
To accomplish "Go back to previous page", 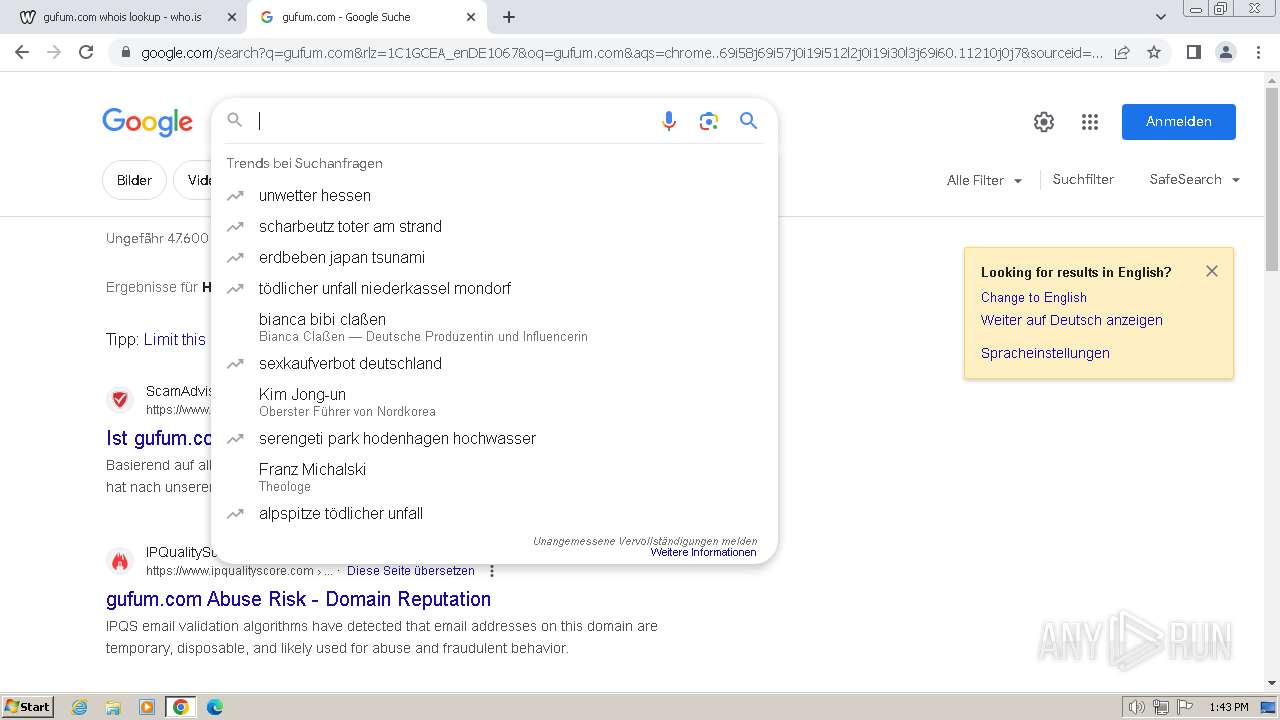I will tap(22, 52).
